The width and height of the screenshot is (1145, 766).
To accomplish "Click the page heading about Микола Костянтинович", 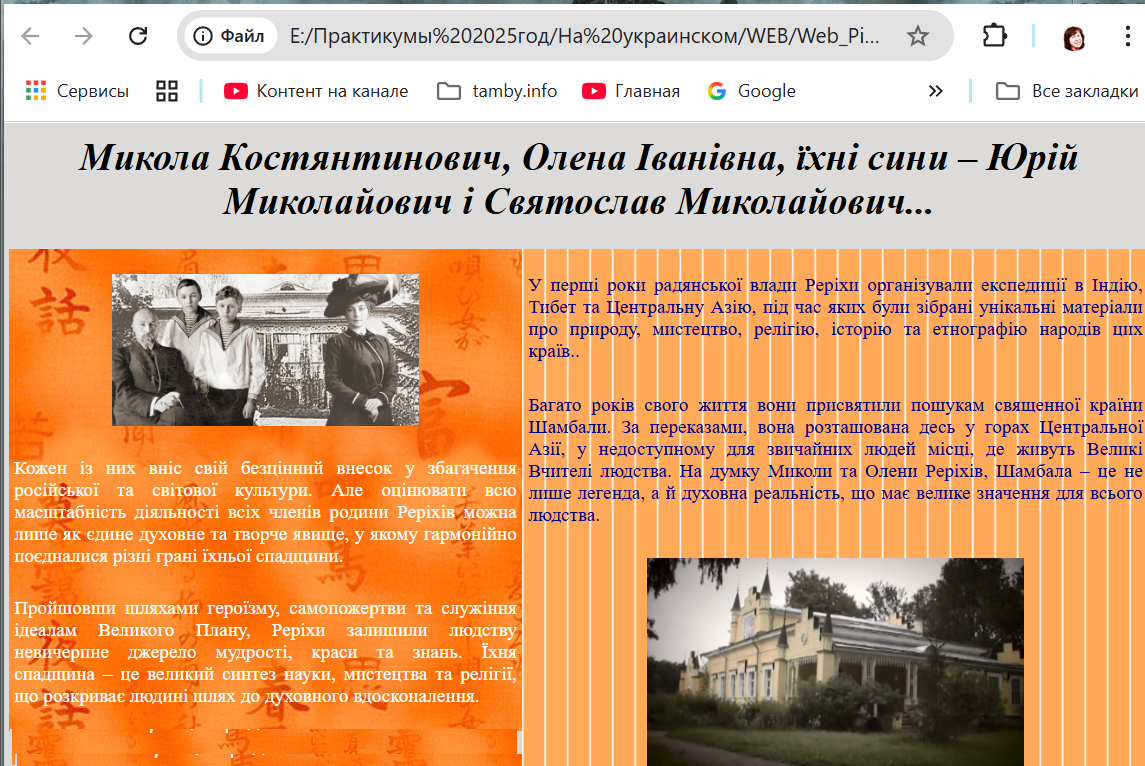I will (x=577, y=180).
